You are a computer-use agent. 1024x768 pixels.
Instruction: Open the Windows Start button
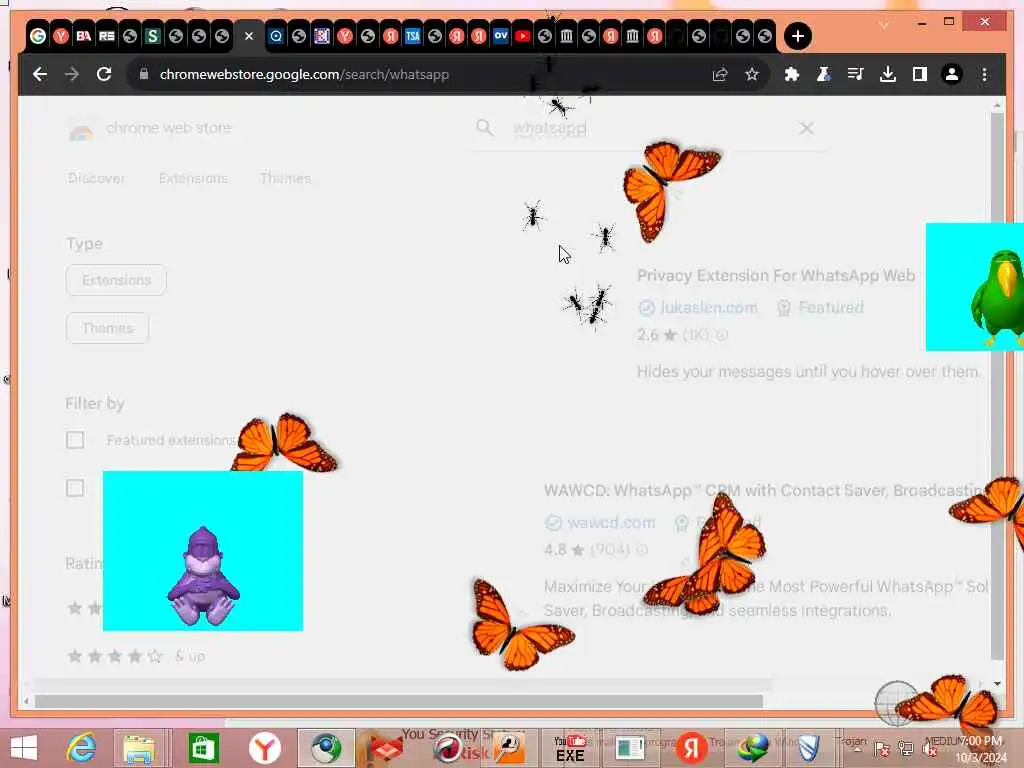(24, 748)
